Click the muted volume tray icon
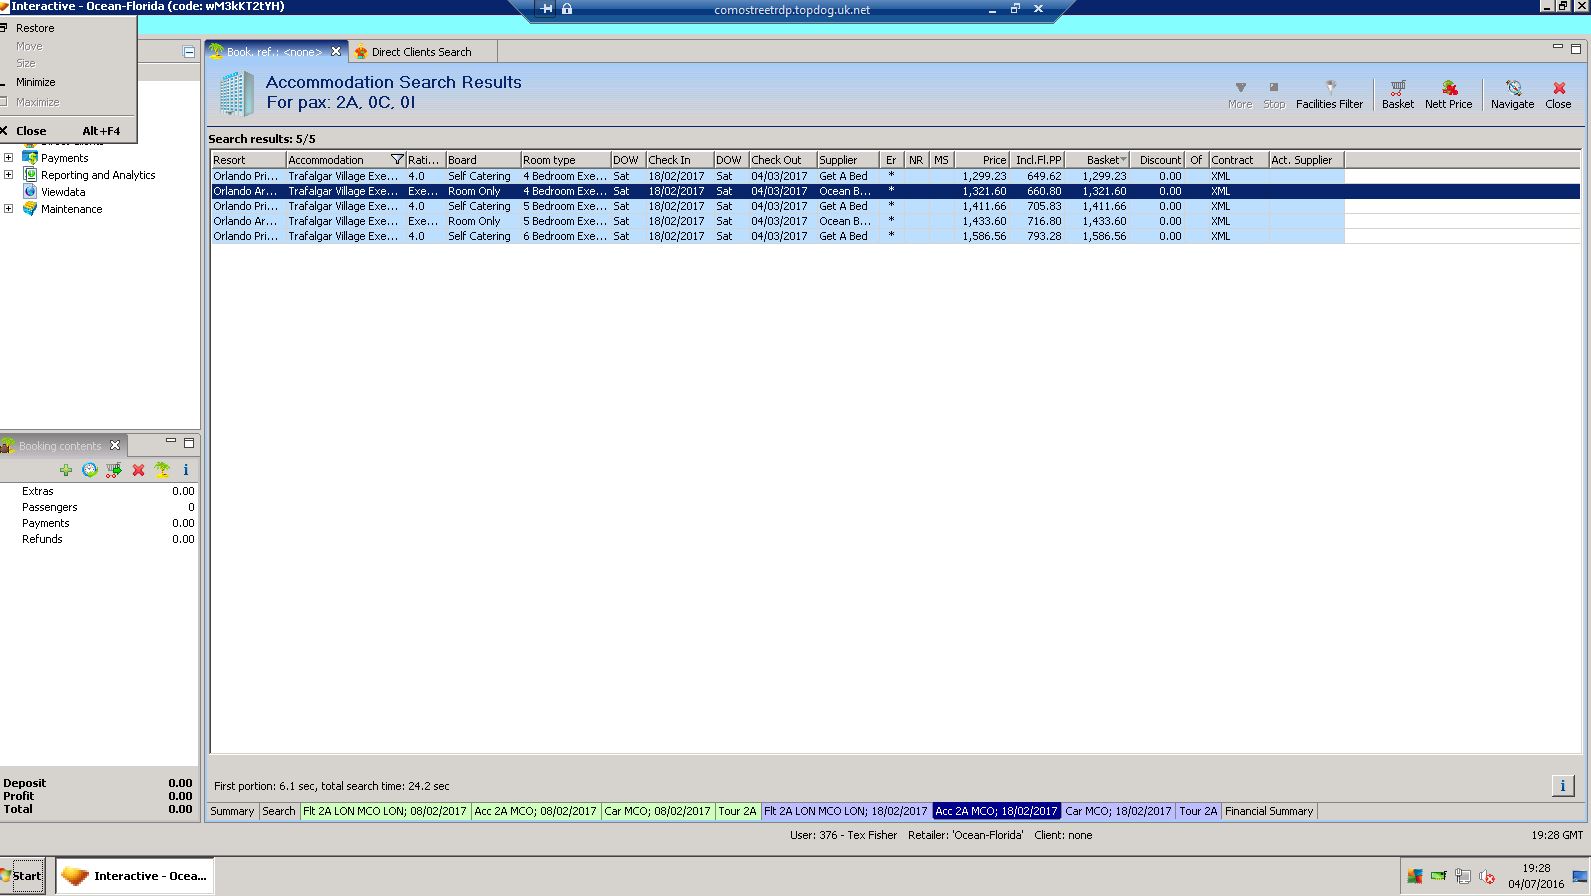Image resolution: width=1591 pixels, height=896 pixels. pyautogui.click(x=1487, y=877)
